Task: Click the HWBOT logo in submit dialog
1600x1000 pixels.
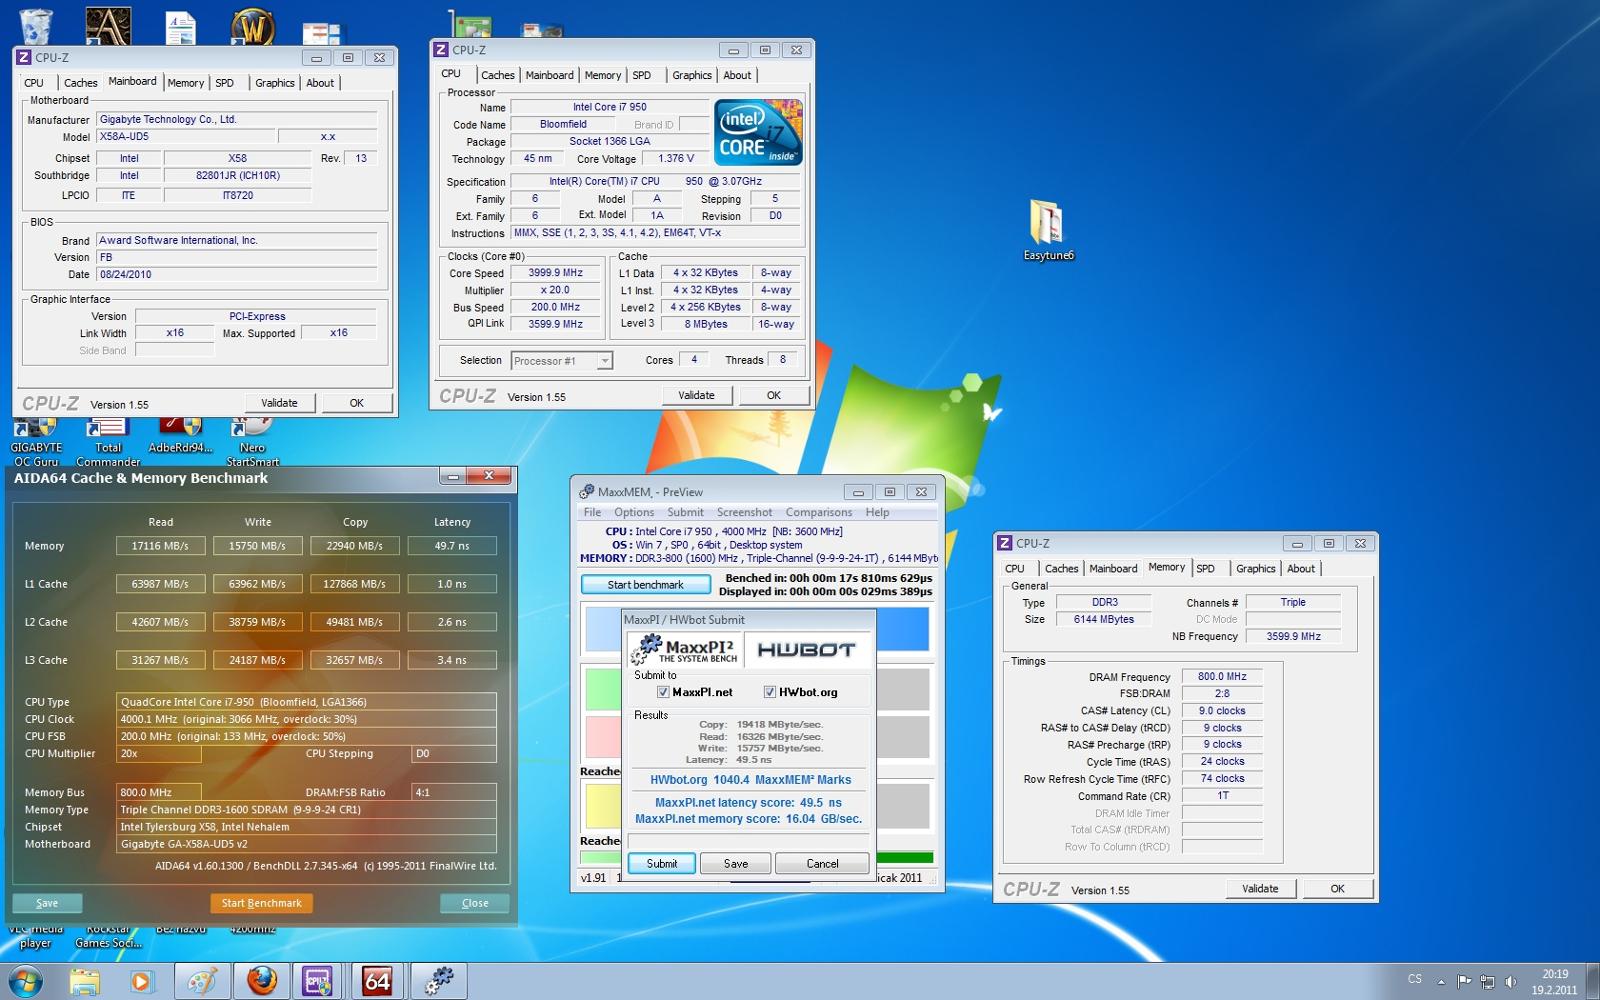Action: 806,650
